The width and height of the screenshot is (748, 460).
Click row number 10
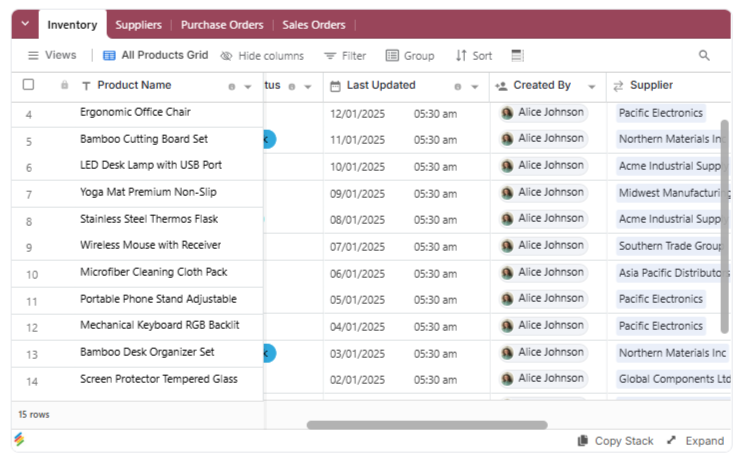tap(32, 275)
